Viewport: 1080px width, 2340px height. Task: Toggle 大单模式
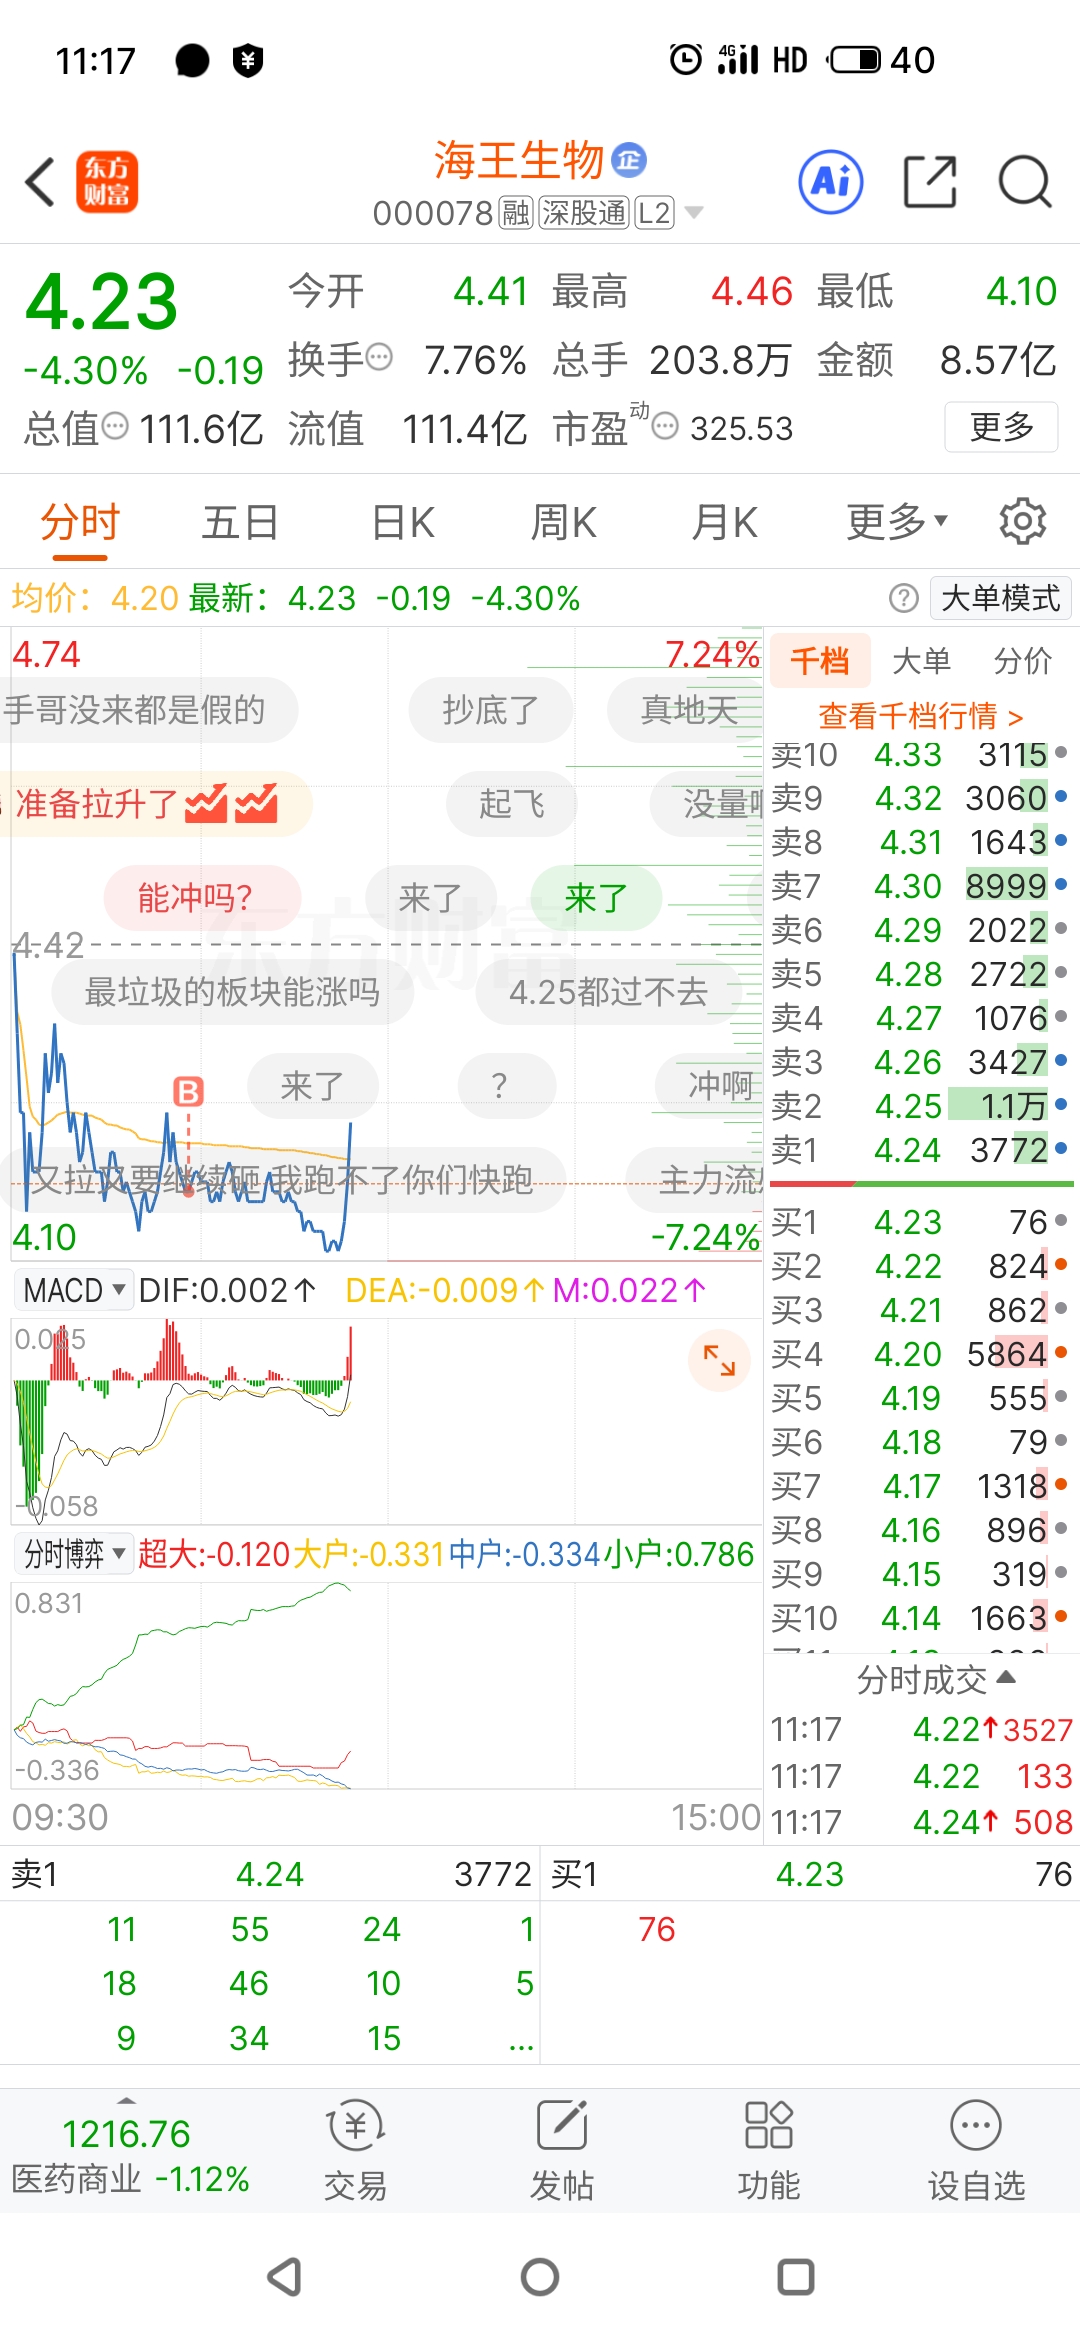1000,598
